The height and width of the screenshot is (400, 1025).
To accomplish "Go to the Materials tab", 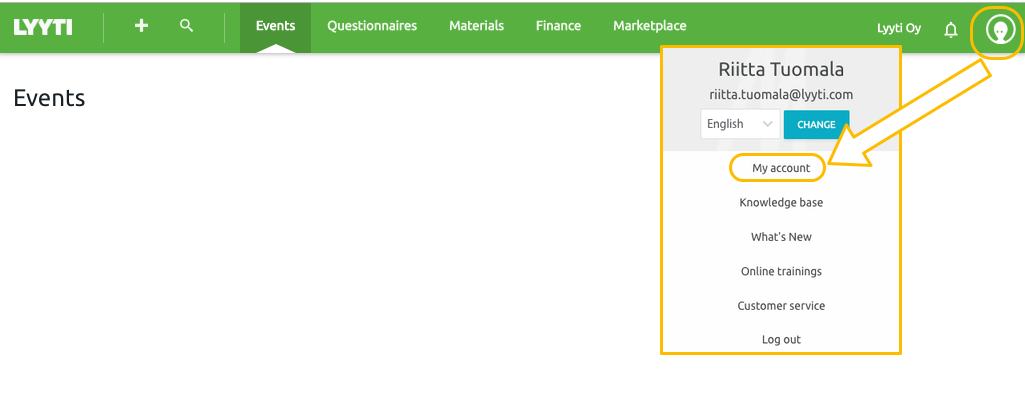I will click(477, 26).
